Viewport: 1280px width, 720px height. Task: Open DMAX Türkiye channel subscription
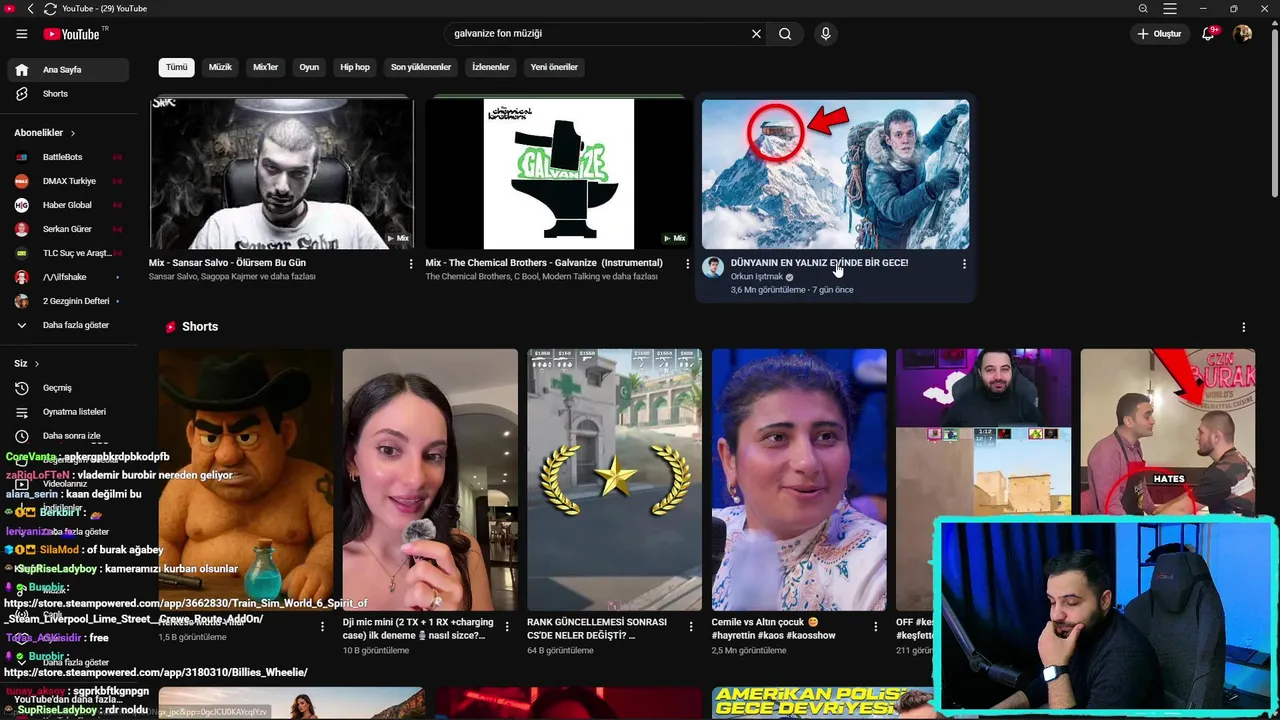[68, 181]
